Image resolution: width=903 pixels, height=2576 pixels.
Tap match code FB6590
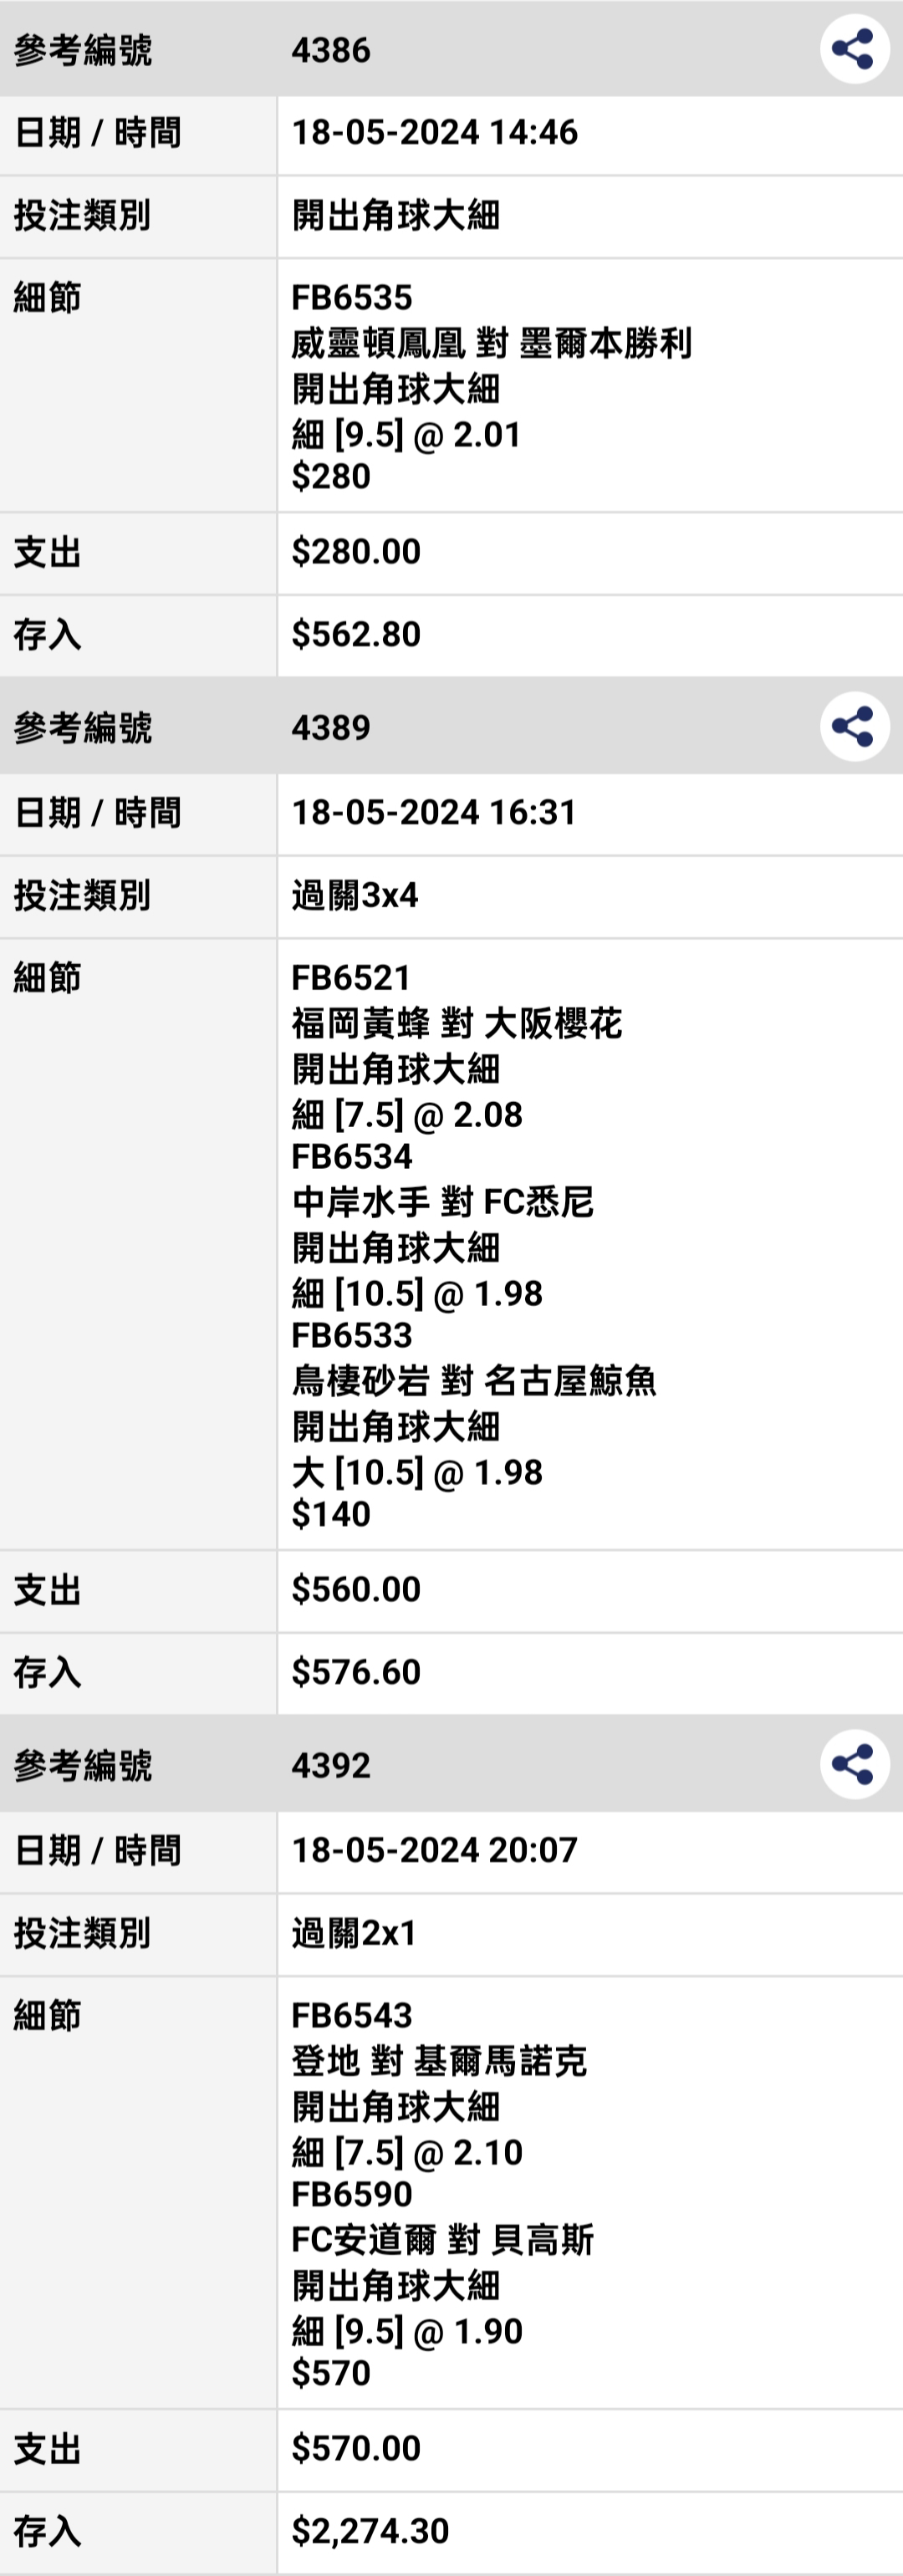pyautogui.click(x=352, y=2194)
